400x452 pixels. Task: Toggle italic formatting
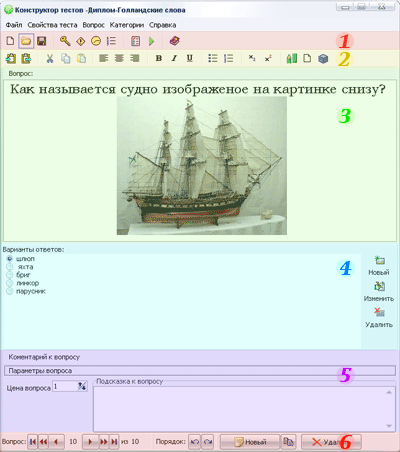pos(174,58)
